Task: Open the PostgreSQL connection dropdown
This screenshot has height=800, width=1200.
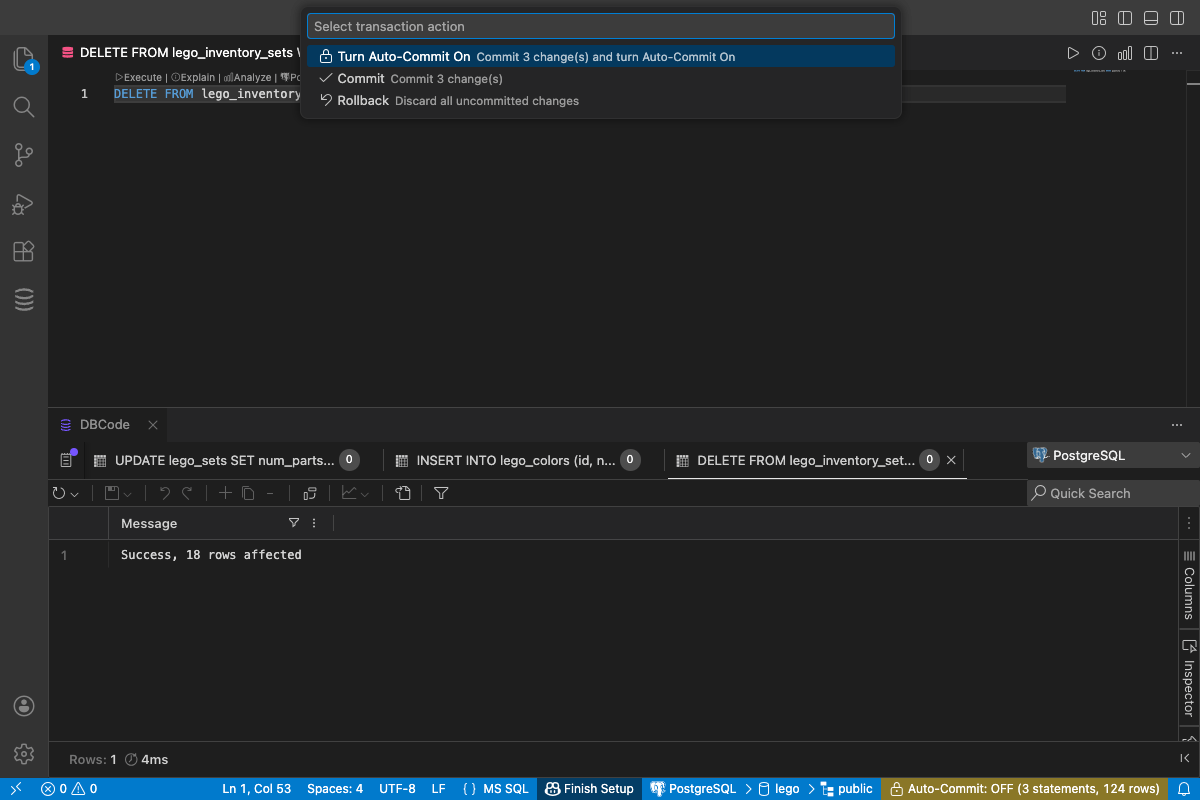Action: tap(1112, 455)
